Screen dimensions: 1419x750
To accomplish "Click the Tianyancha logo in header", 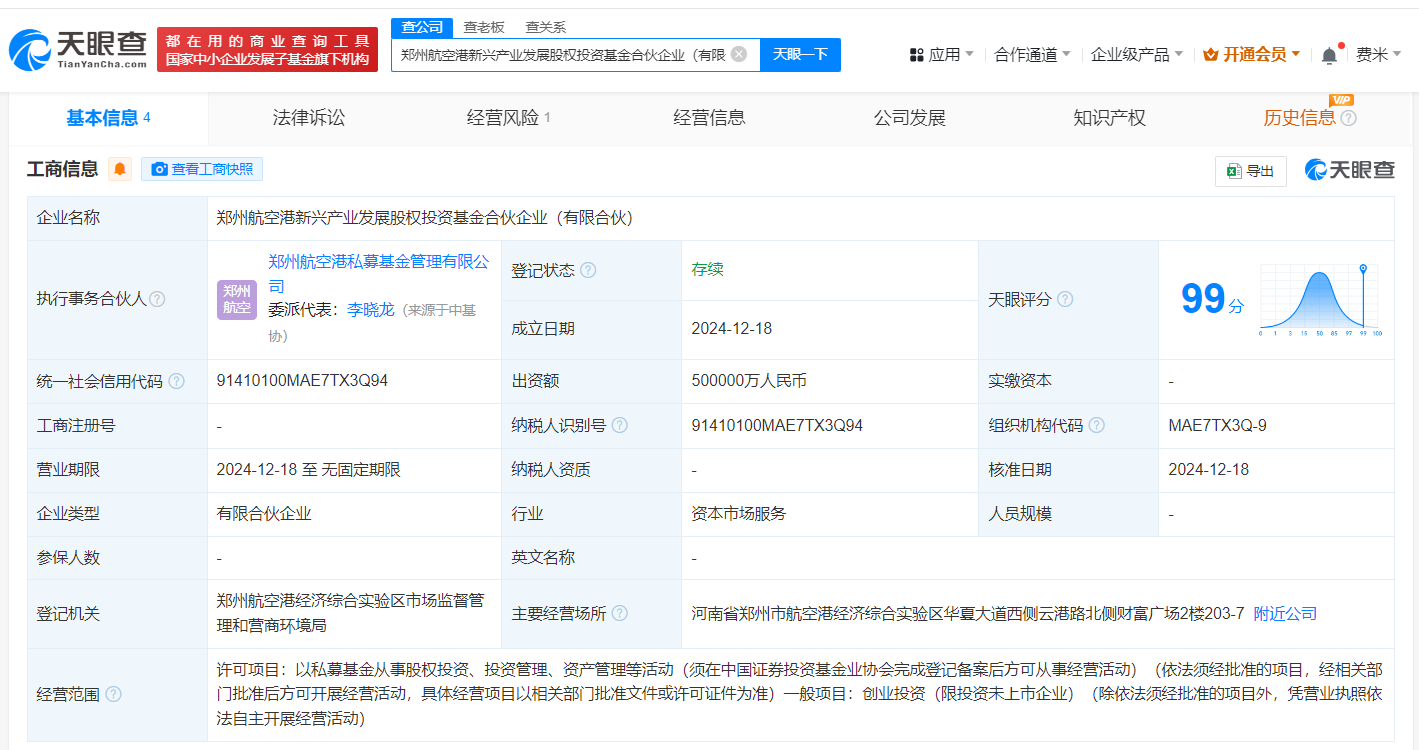I will click(x=78, y=49).
